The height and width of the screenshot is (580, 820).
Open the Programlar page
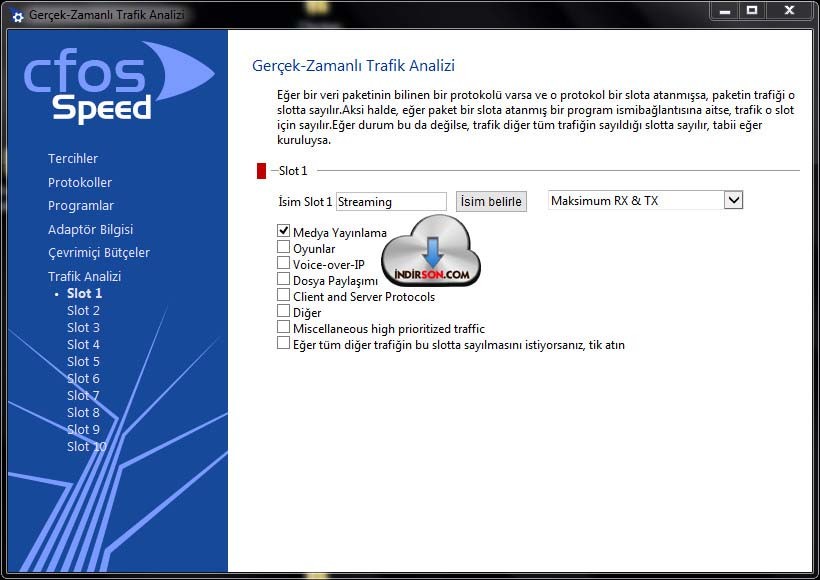click(x=81, y=206)
